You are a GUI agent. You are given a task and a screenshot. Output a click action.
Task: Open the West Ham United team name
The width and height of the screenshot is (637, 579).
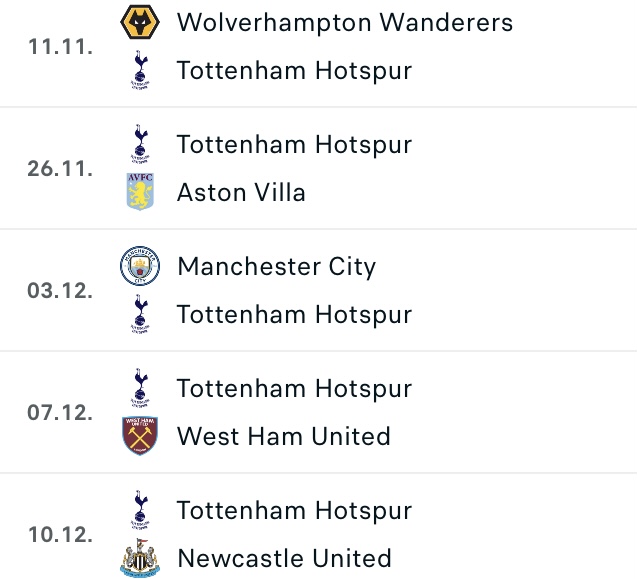pyautogui.click(x=284, y=436)
